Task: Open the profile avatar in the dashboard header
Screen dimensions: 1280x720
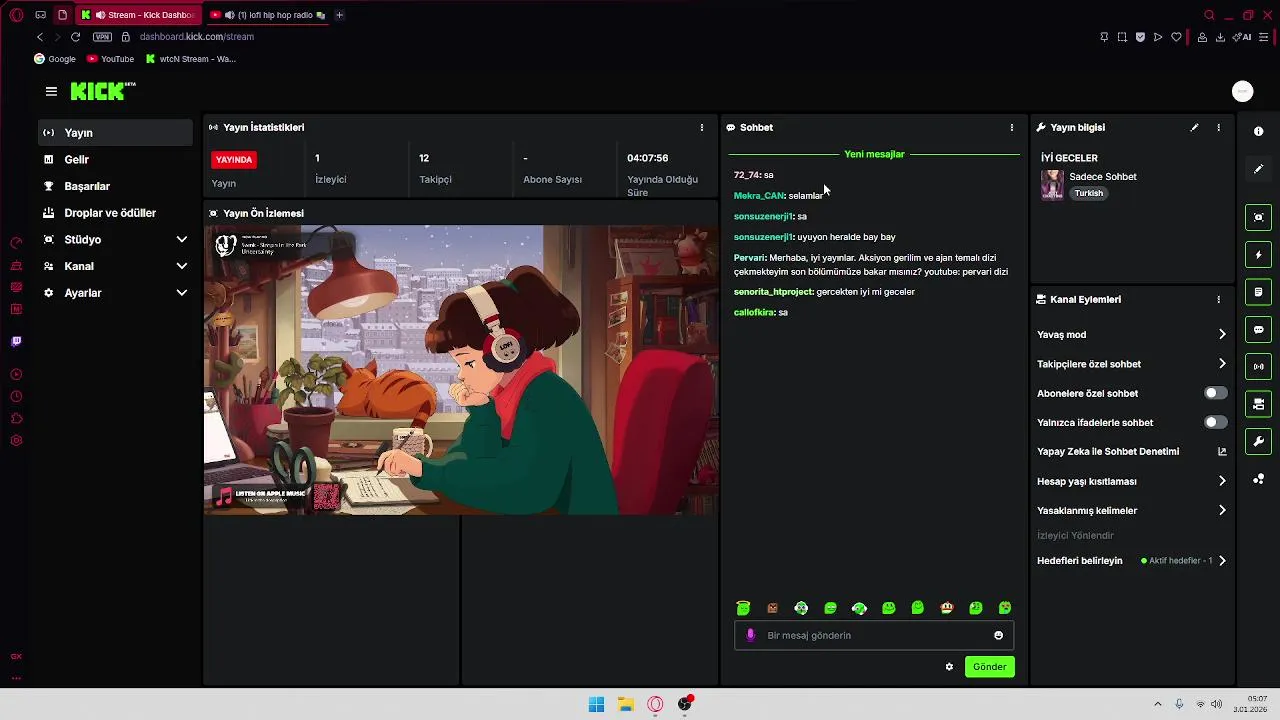Action: 1242,91
